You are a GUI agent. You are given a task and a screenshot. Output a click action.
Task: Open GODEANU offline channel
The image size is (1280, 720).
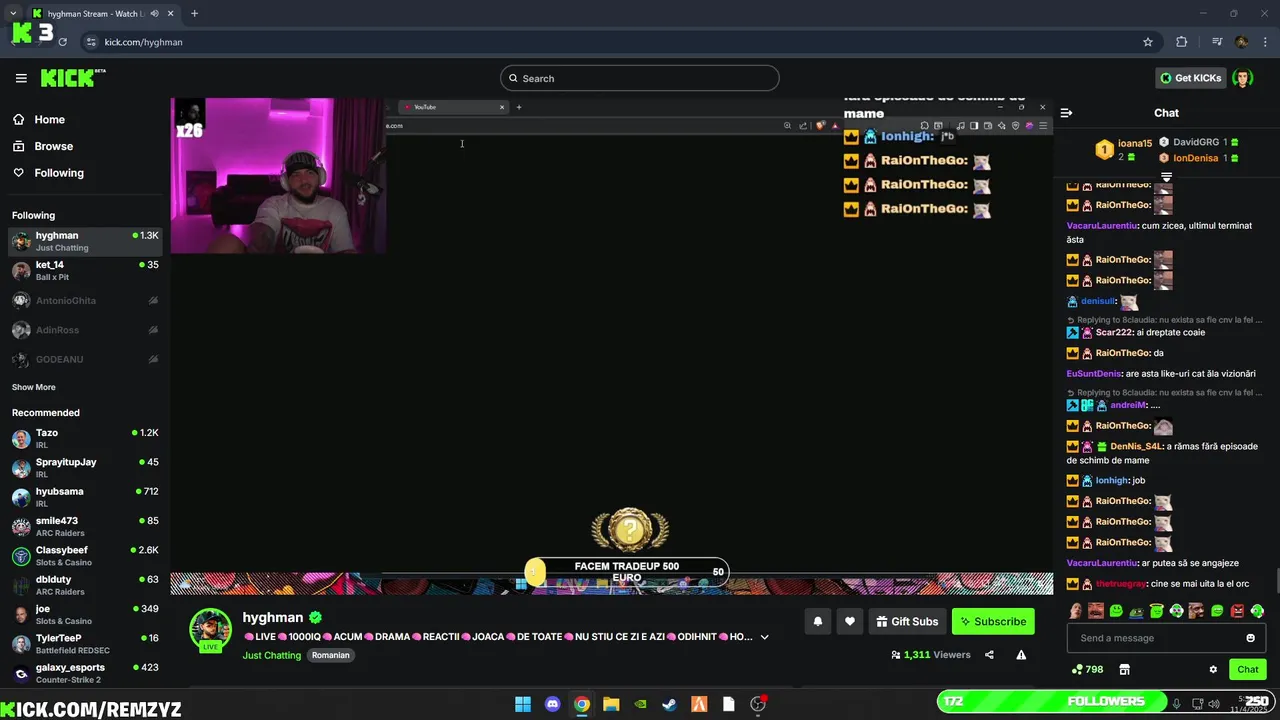pos(85,359)
